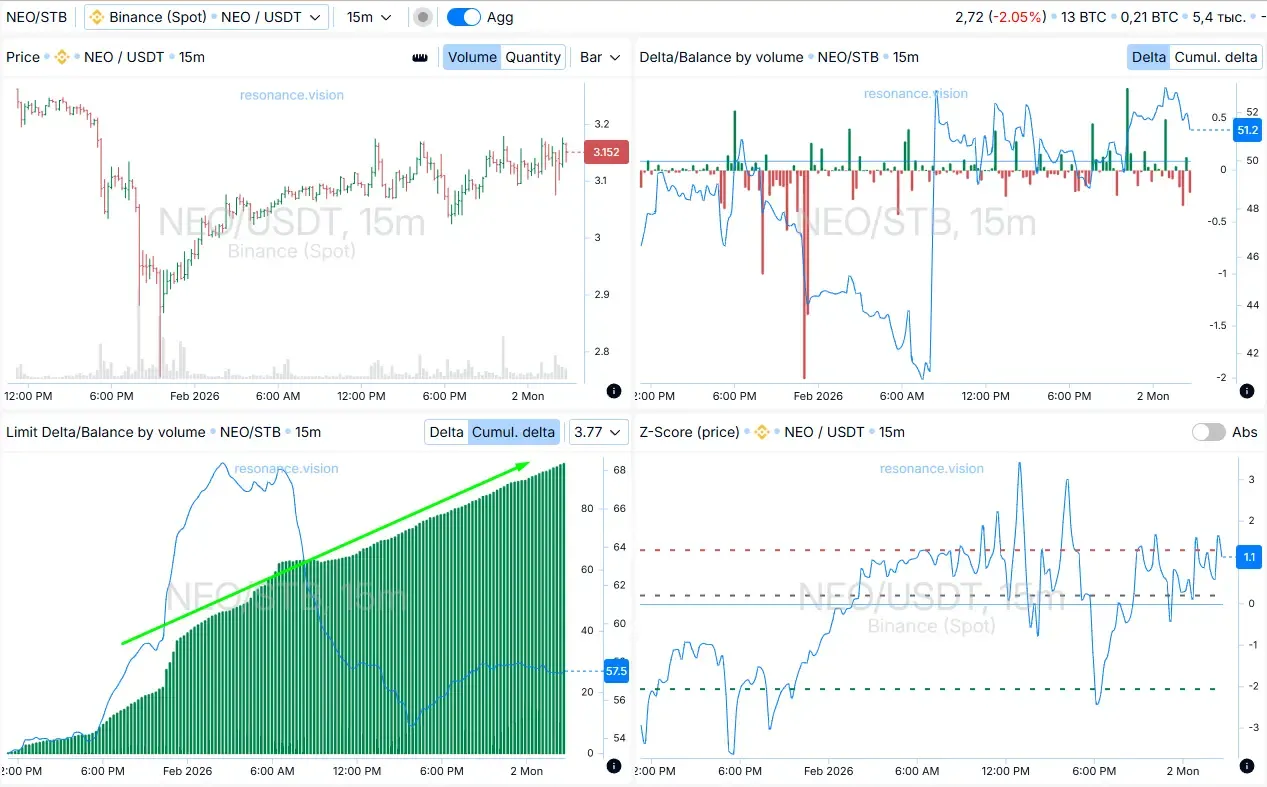Viewport: 1267px width, 787px height.
Task: Switch Price panel to Quantity mode
Action: point(533,57)
